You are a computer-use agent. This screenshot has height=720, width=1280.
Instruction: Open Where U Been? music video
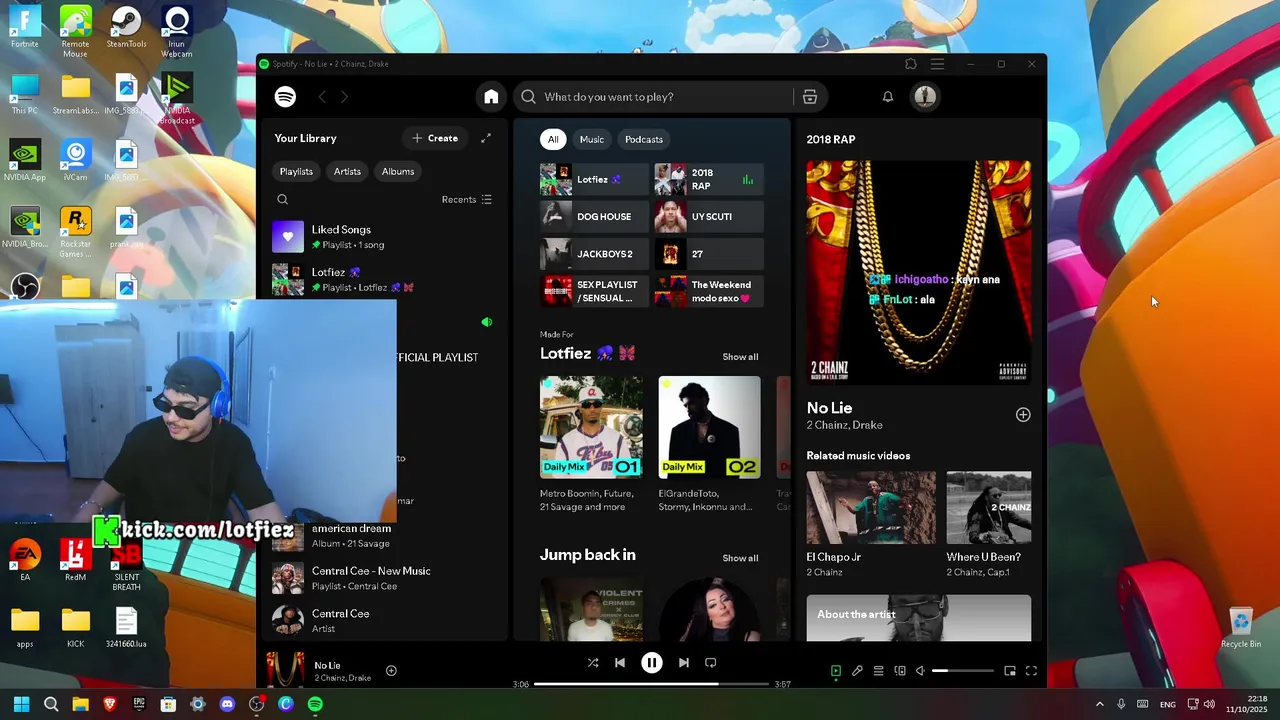[x=989, y=508]
